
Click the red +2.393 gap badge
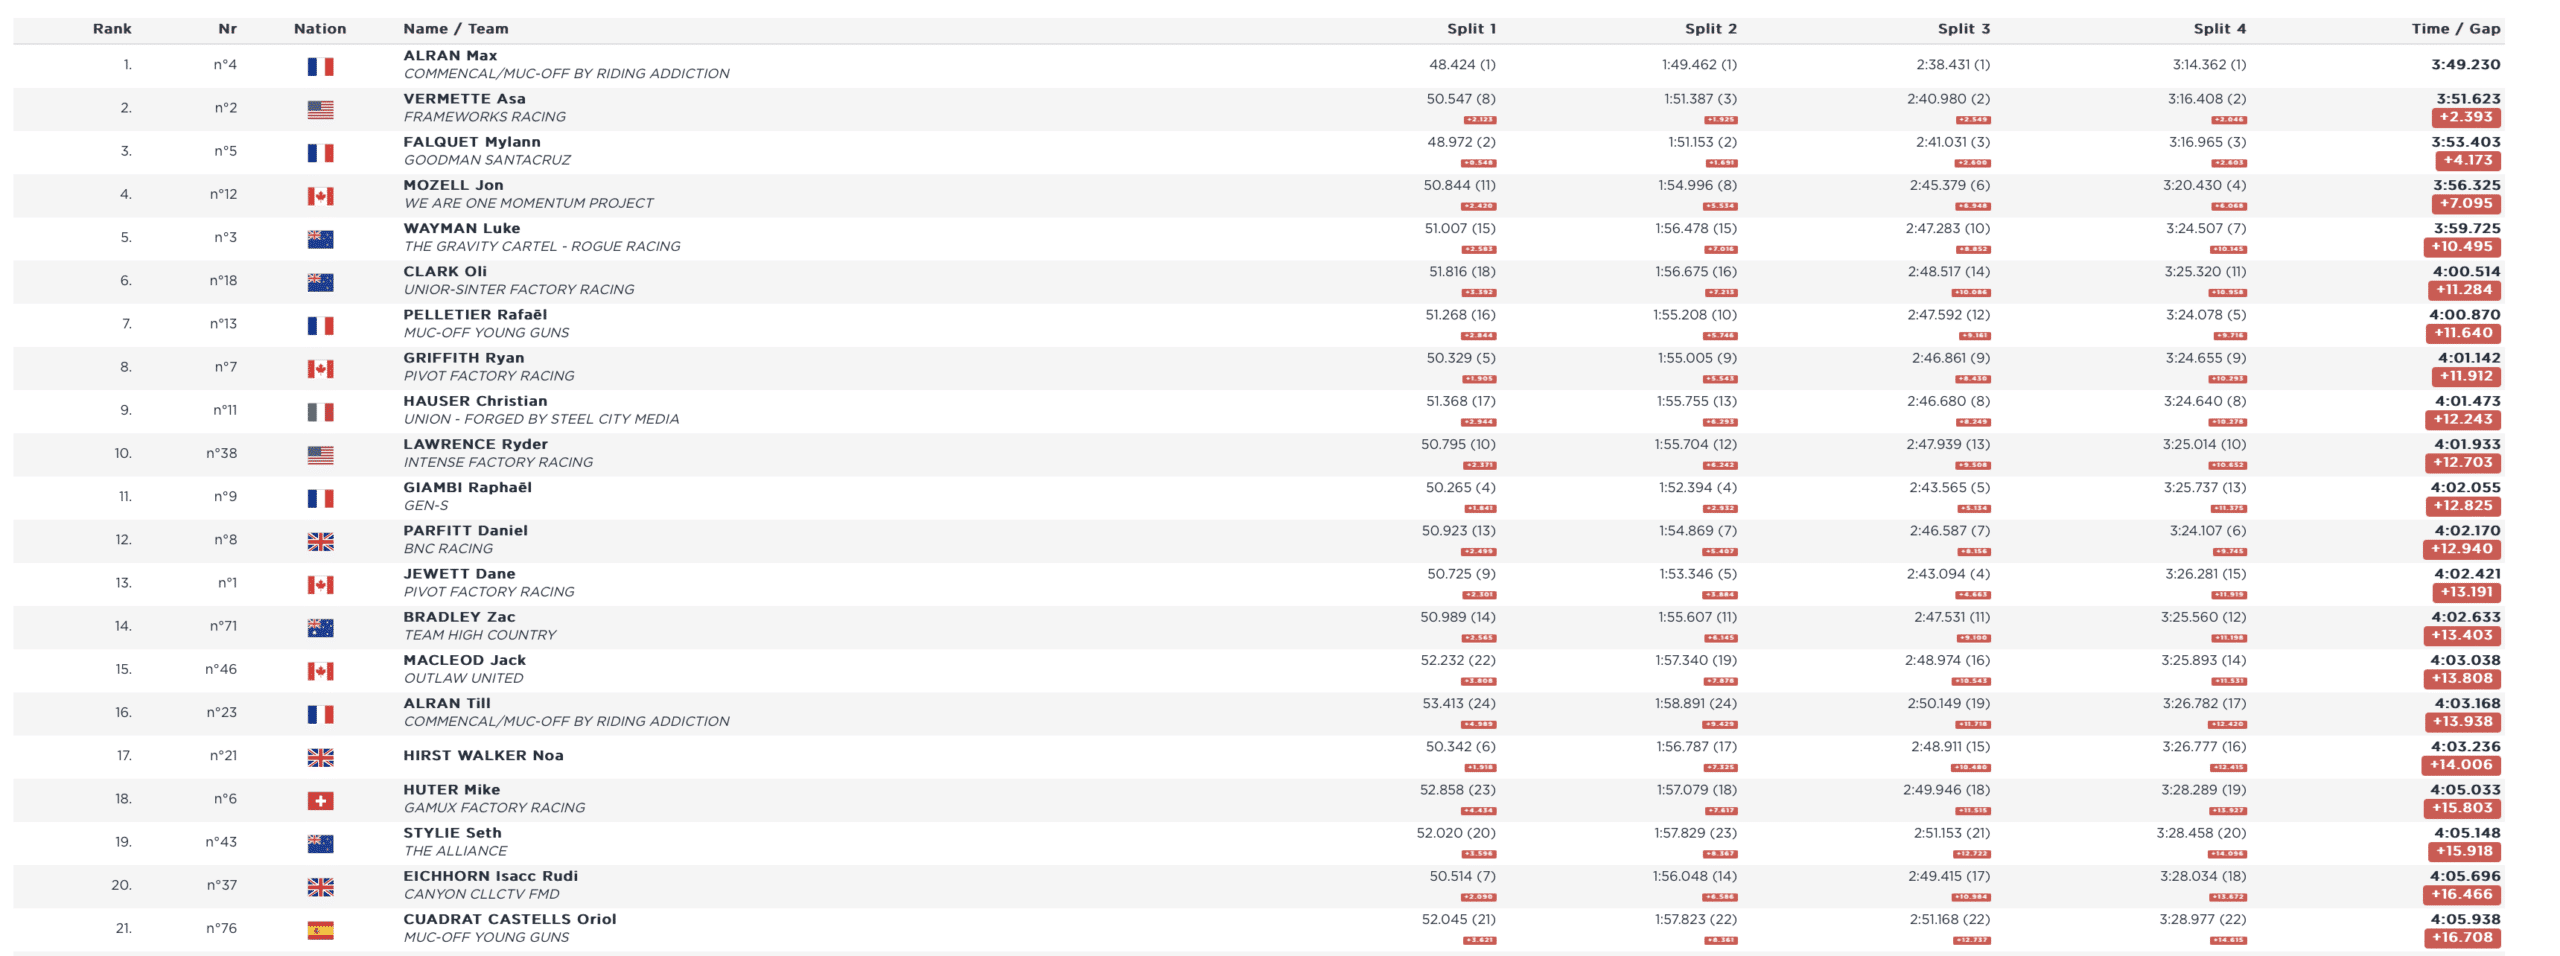(x=2464, y=117)
